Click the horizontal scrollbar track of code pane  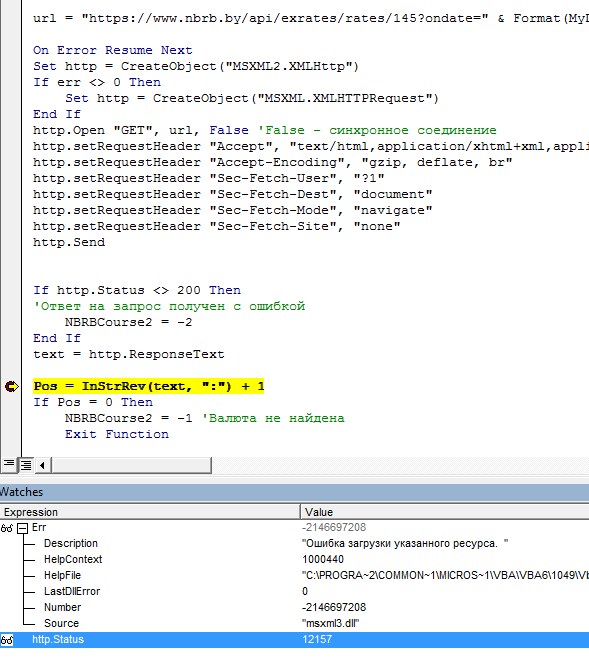pyautogui.click(x=131, y=466)
